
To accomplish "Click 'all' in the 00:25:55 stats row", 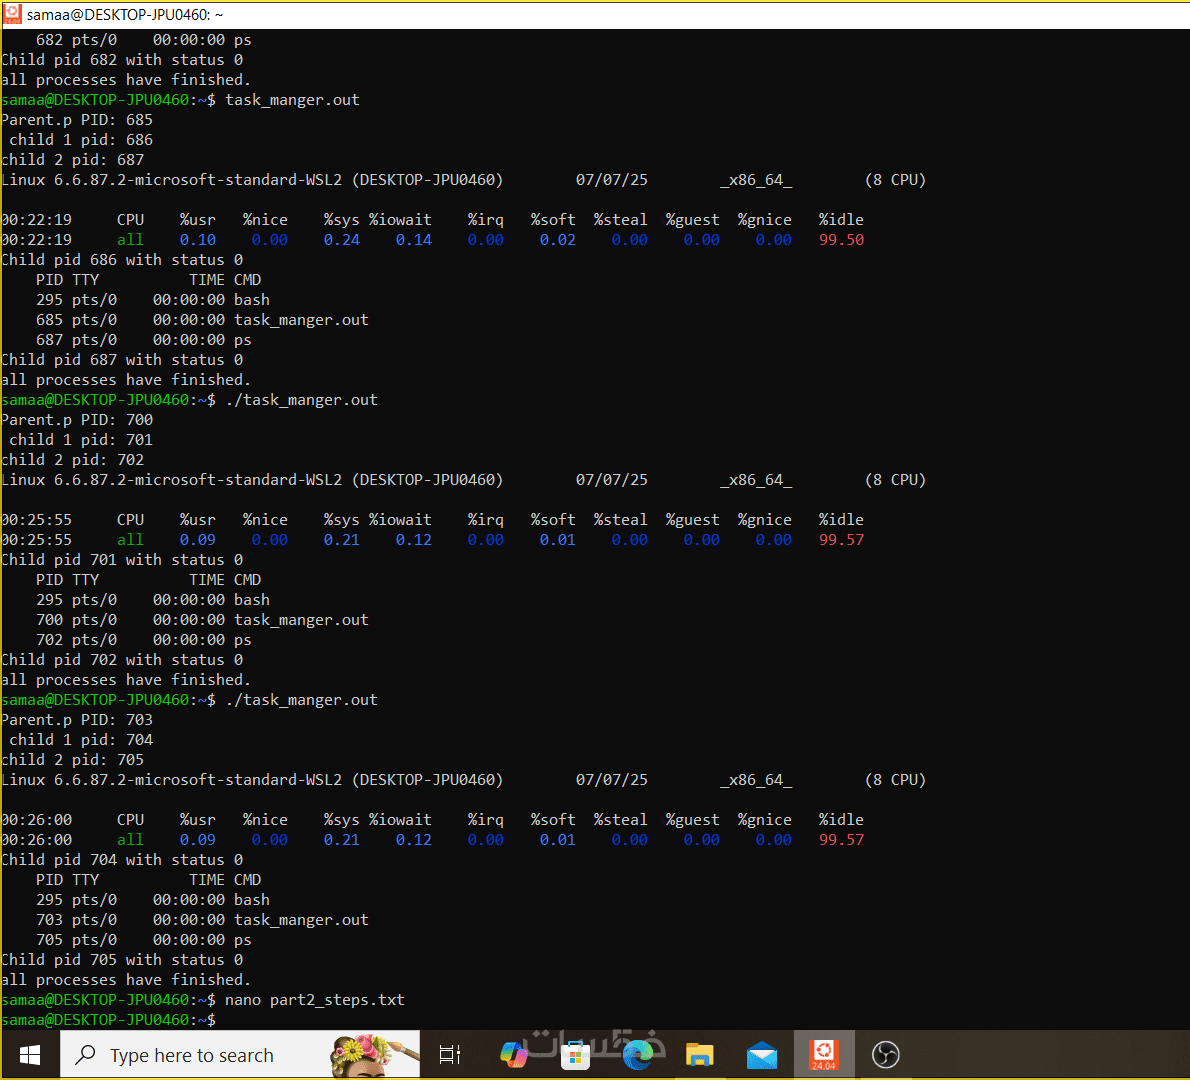I will 130,540.
